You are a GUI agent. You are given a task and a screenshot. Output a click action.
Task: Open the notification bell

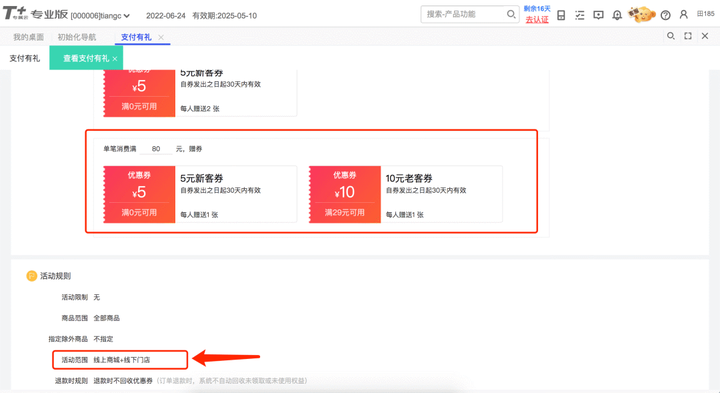(x=617, y=15)
